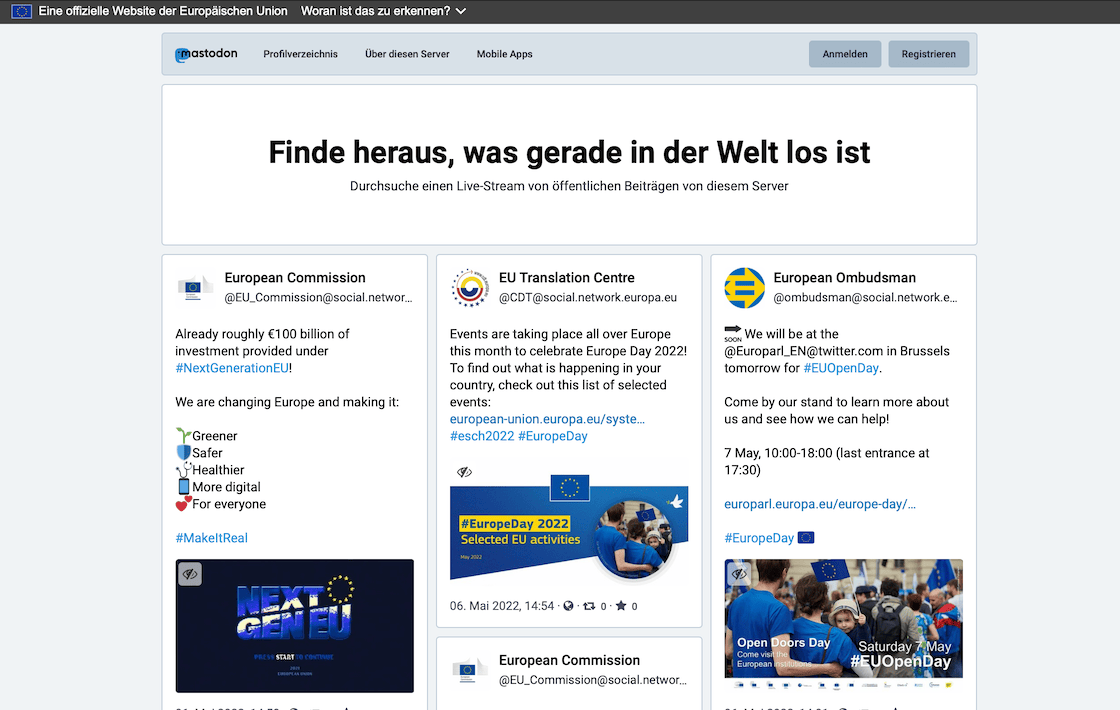The height and width of the screenshot is (710, 1120).
Task: Click the #NextGenerationEU hashtag
Action: pos(232,368)
